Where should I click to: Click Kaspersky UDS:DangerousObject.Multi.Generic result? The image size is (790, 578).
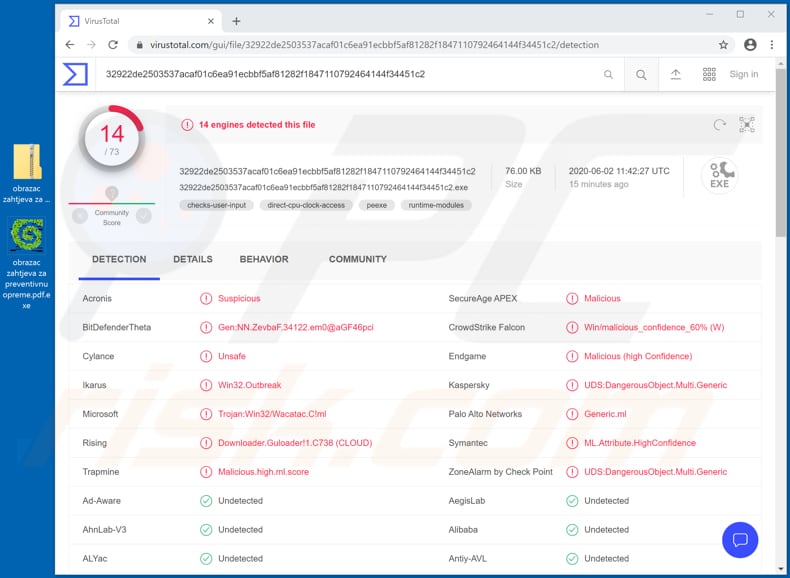coord(655,386)
